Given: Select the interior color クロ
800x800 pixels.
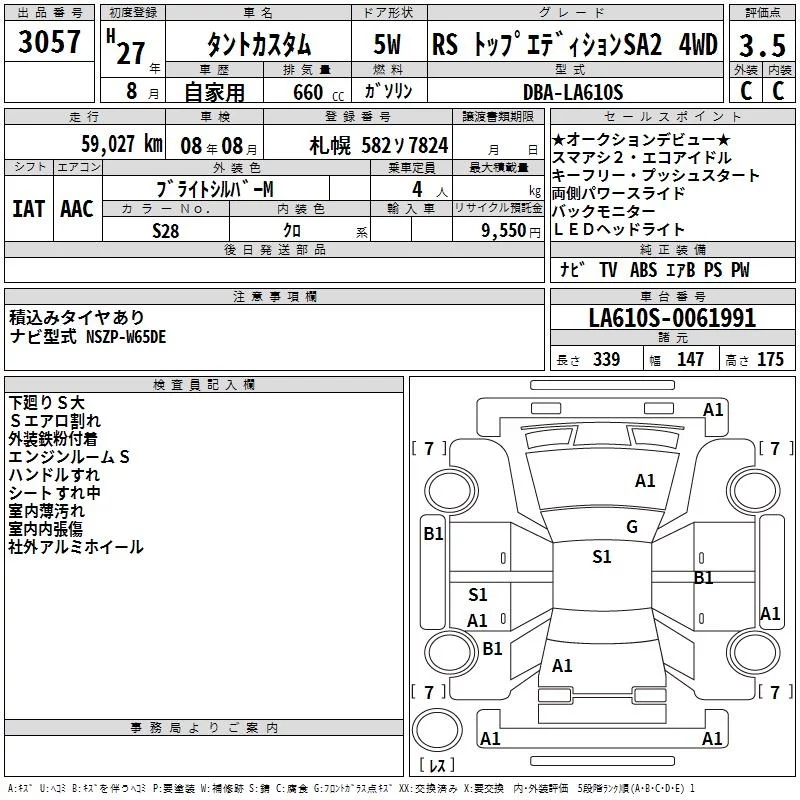Looking at the screenshot, I should [x=292, y=231].
